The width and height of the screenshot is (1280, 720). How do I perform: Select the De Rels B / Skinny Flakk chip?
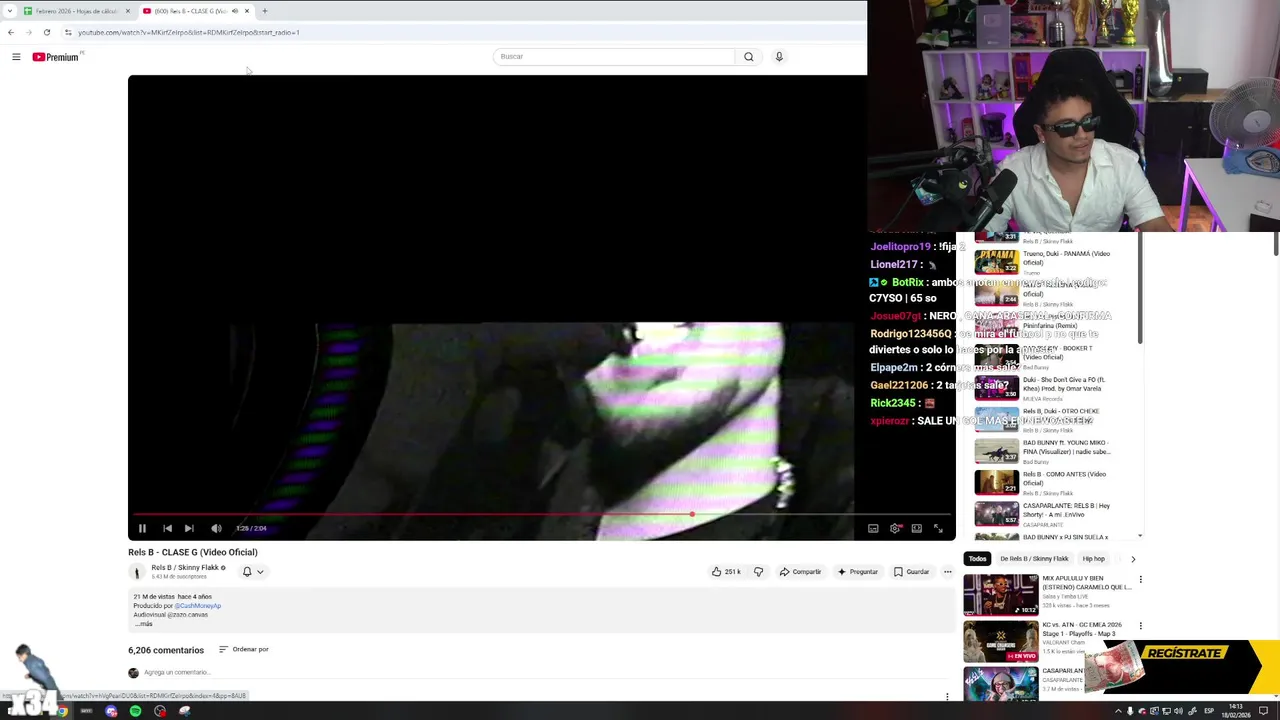coord(1034,559)
